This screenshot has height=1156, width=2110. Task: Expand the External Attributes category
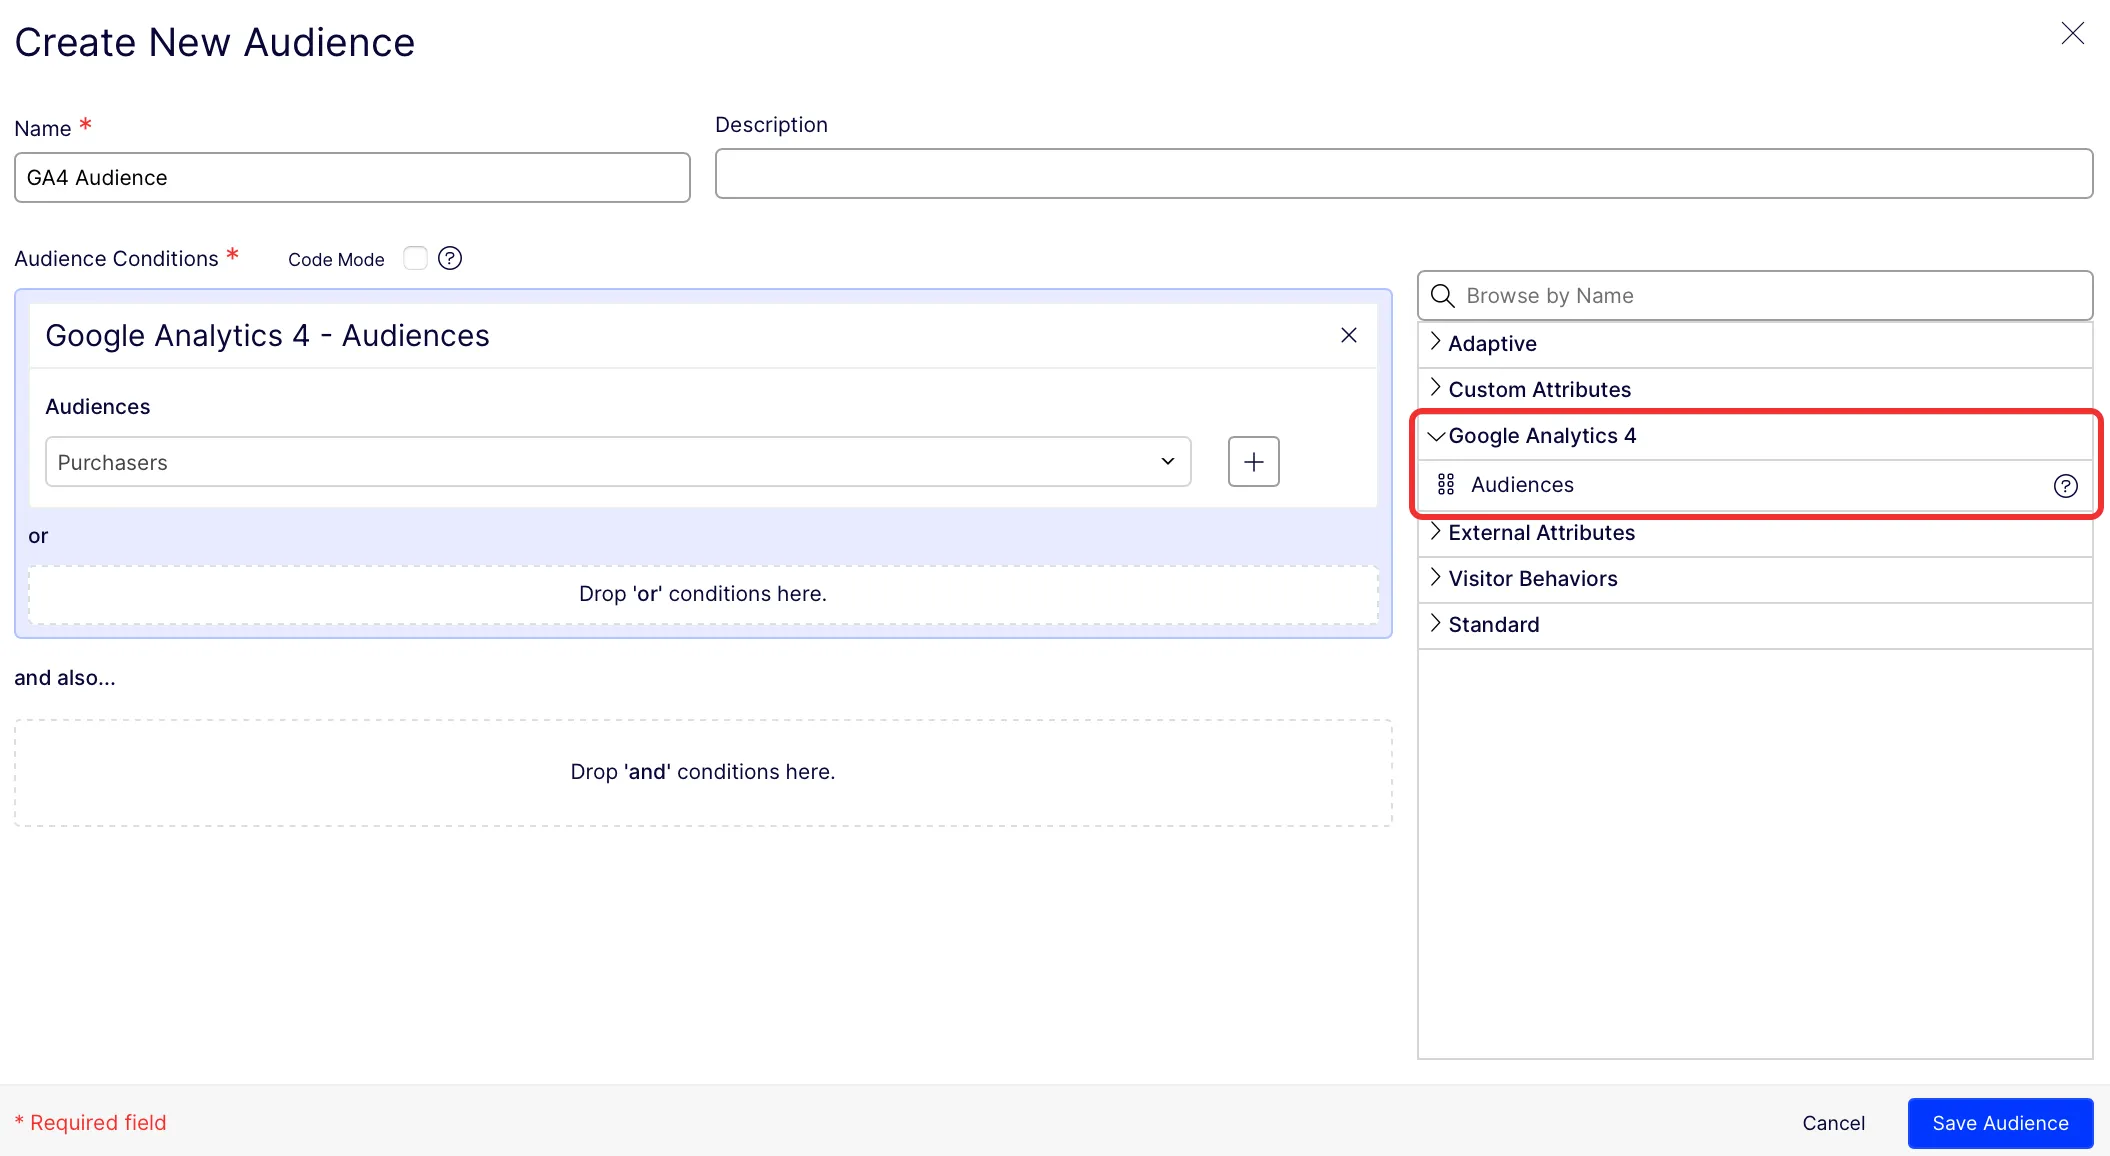pyautogui.click(x=1755, y=533)
